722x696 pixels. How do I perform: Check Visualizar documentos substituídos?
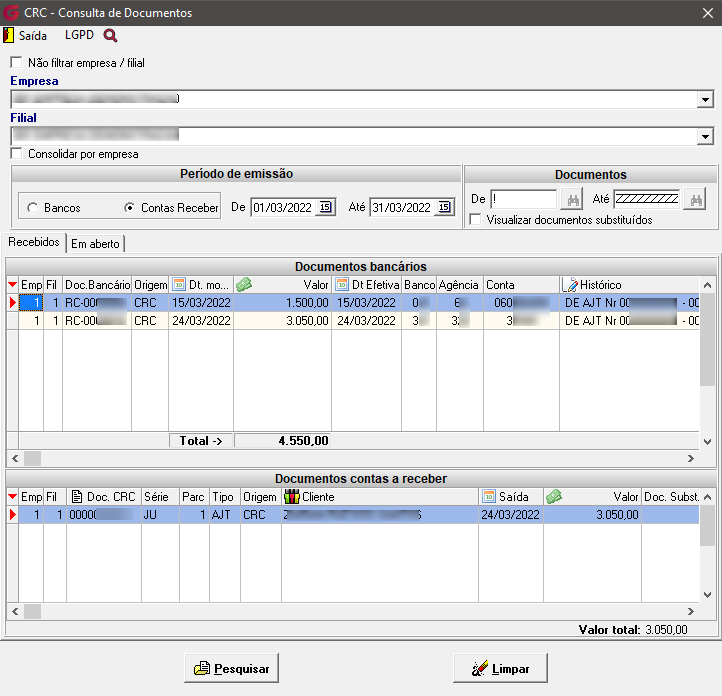click(475, 219)
